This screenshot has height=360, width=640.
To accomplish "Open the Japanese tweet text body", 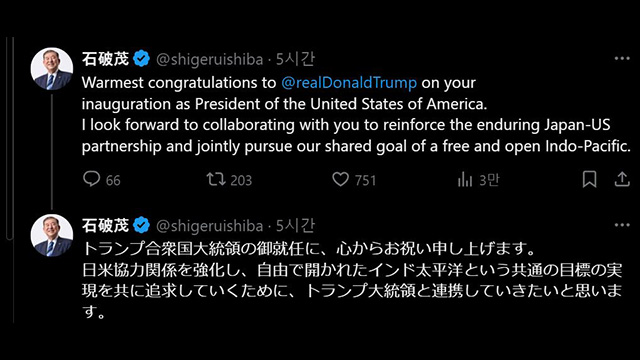I will (x=352, y=280).
